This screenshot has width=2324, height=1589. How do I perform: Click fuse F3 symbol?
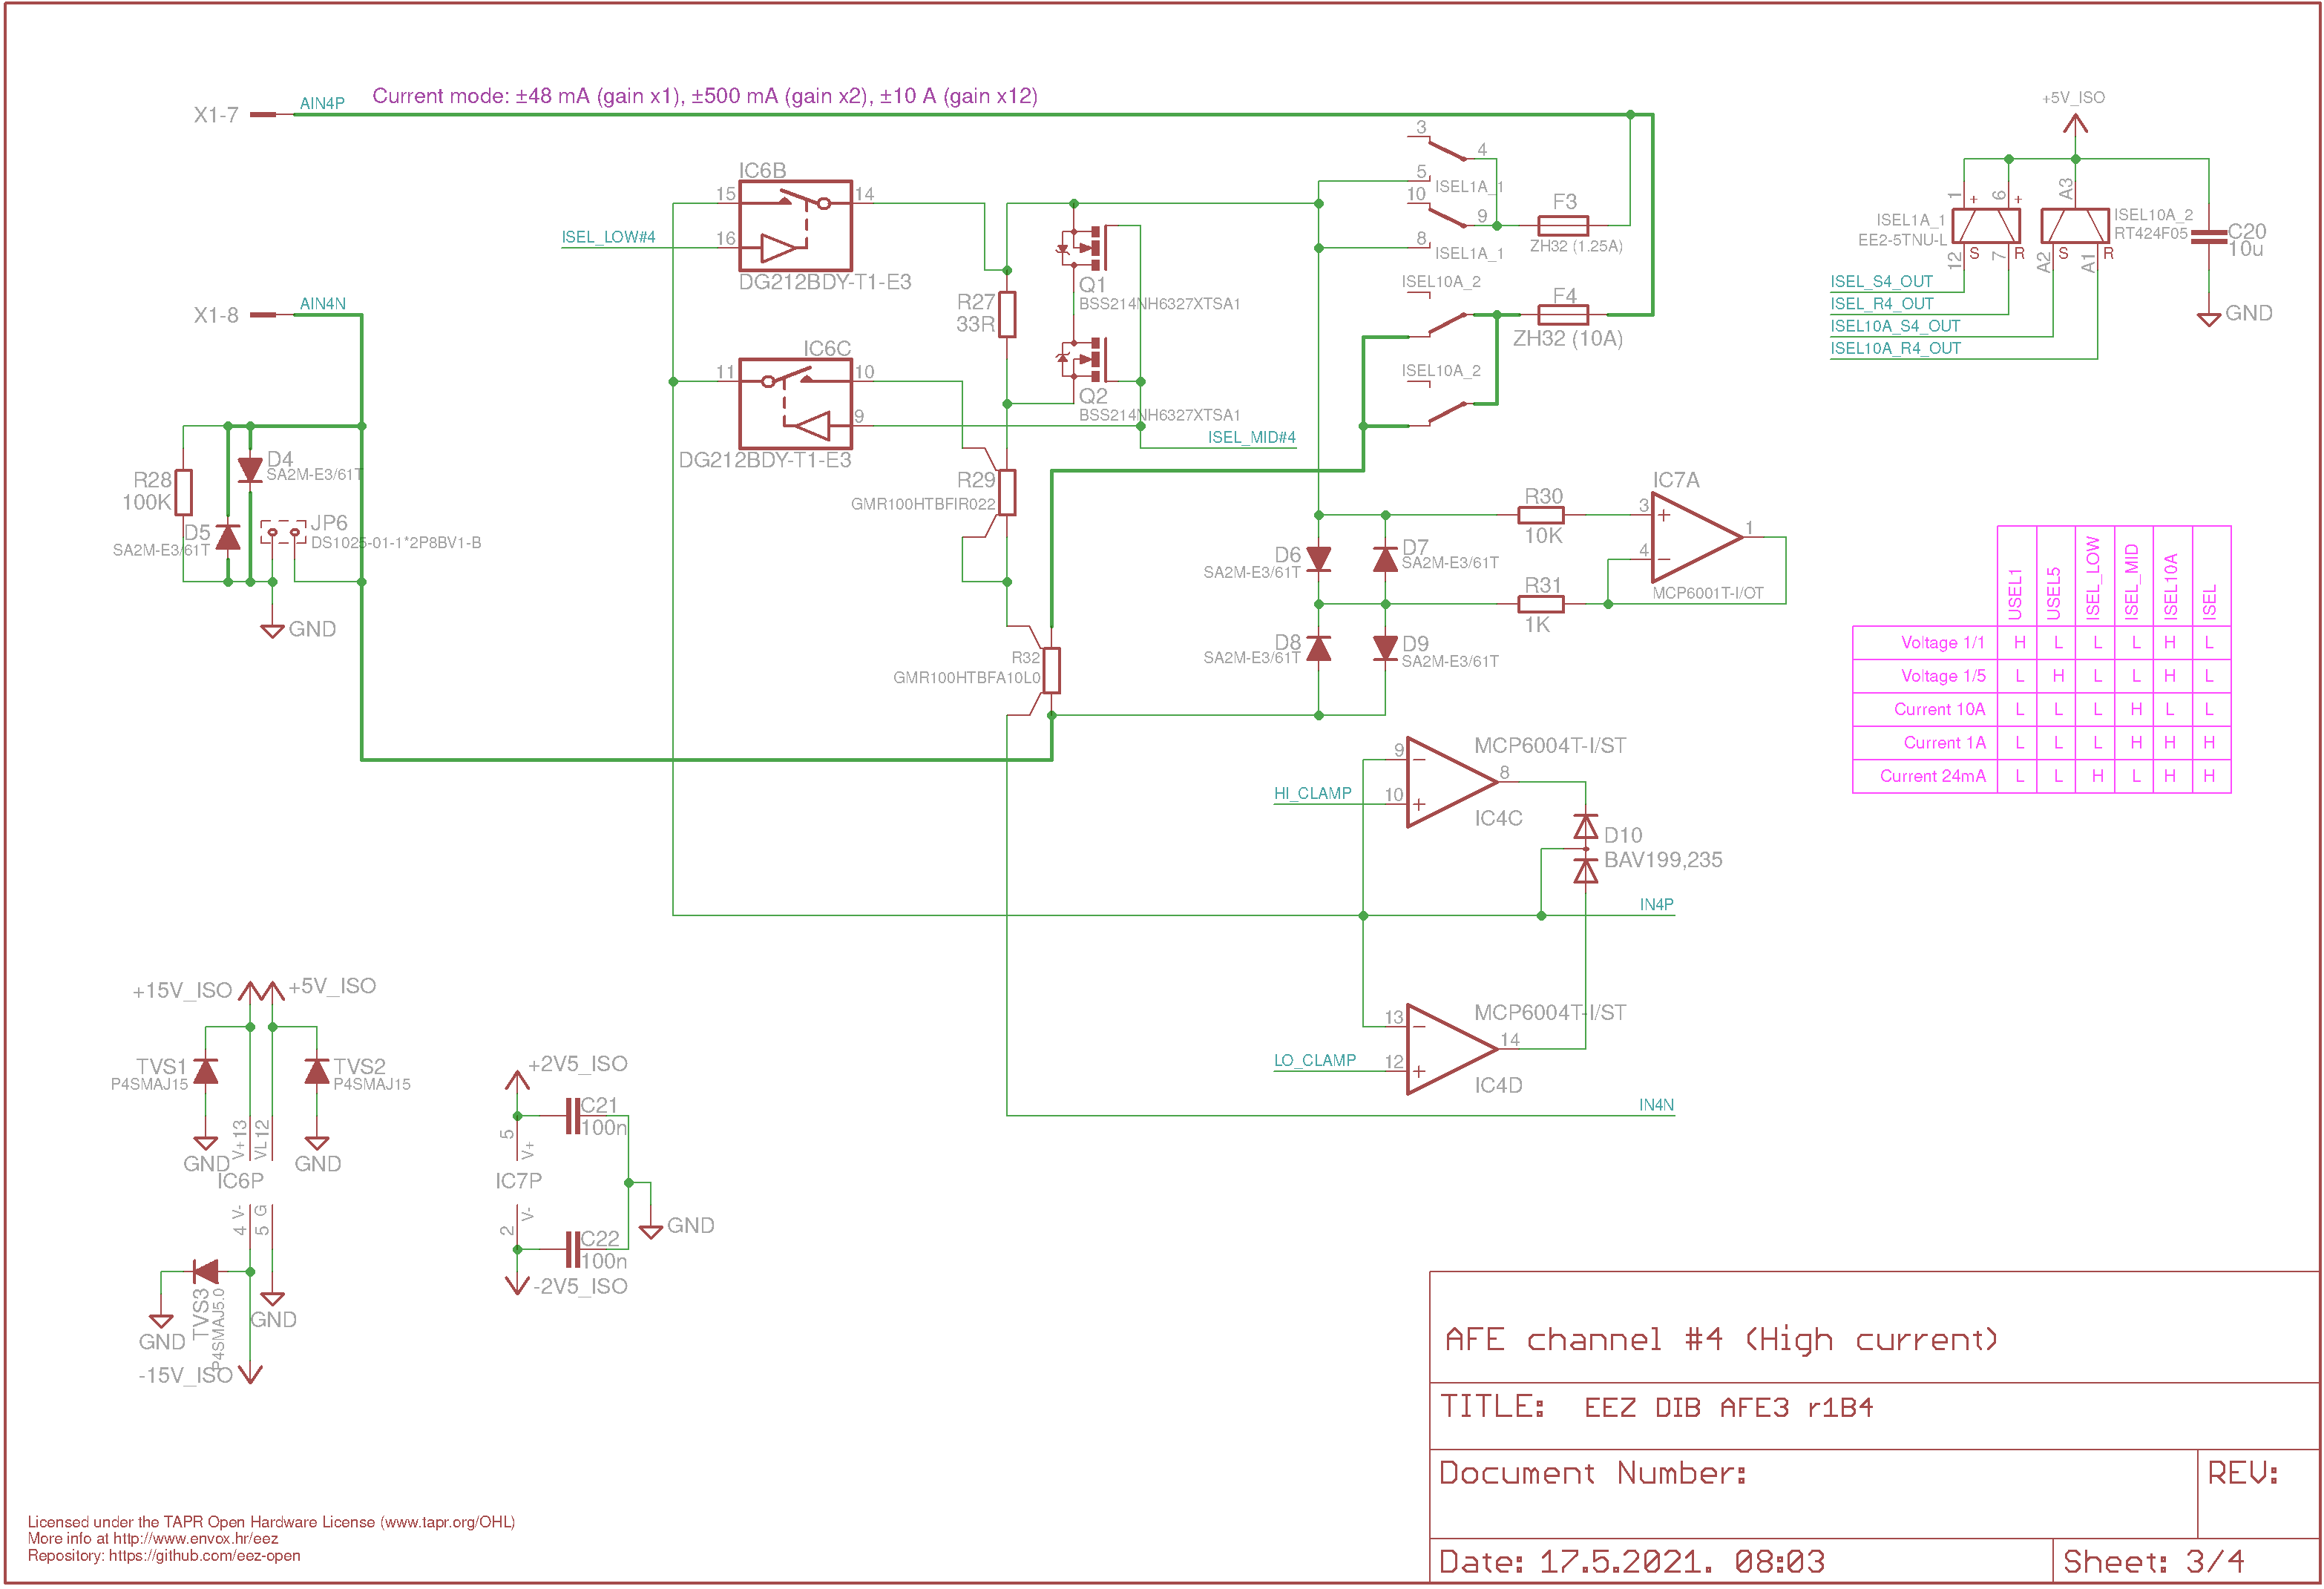click(1563, 225)
